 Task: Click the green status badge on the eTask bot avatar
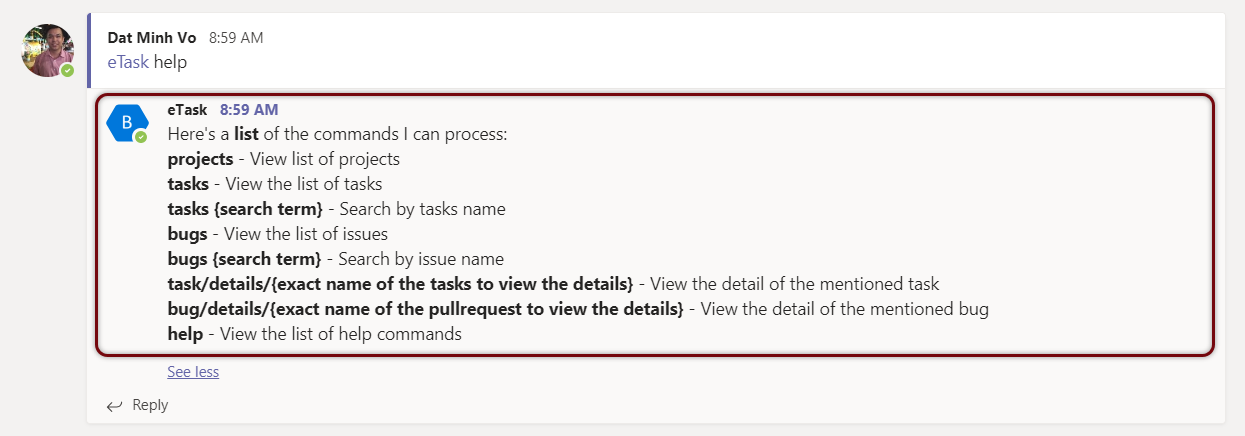pos(141,137)
